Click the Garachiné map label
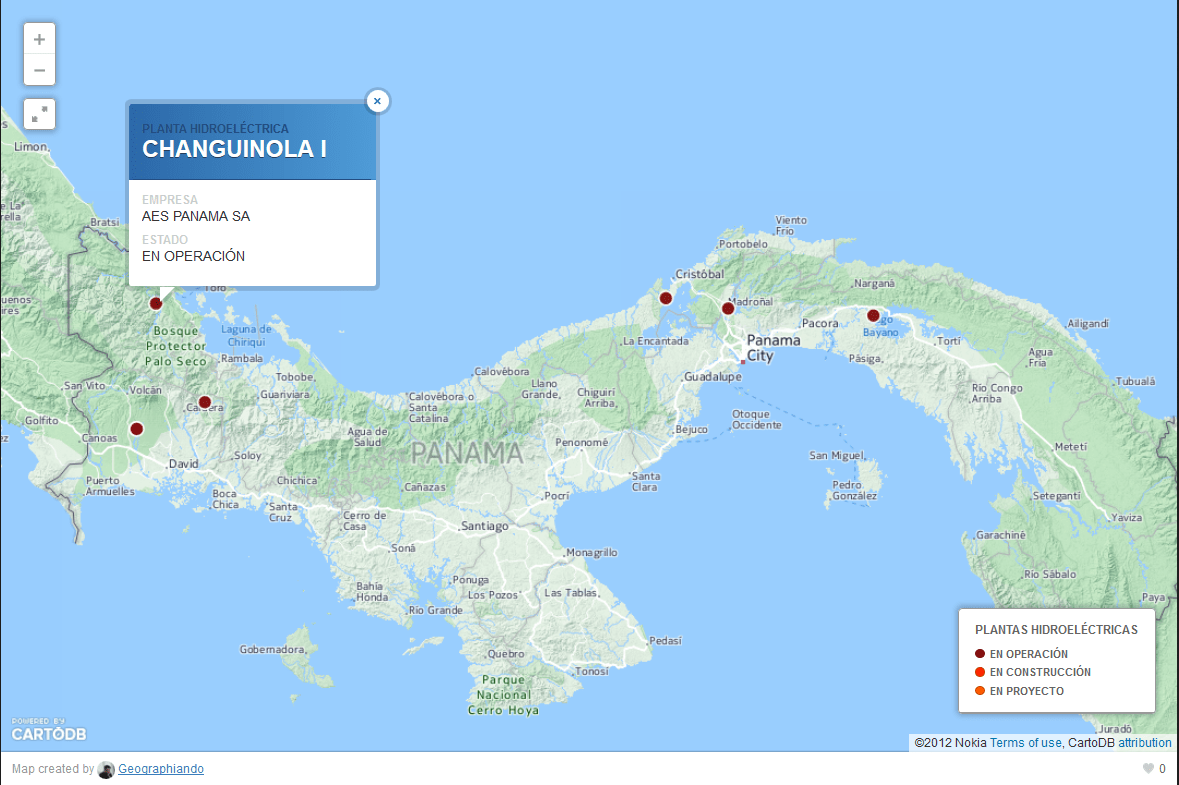 [x=1000, y=535]
